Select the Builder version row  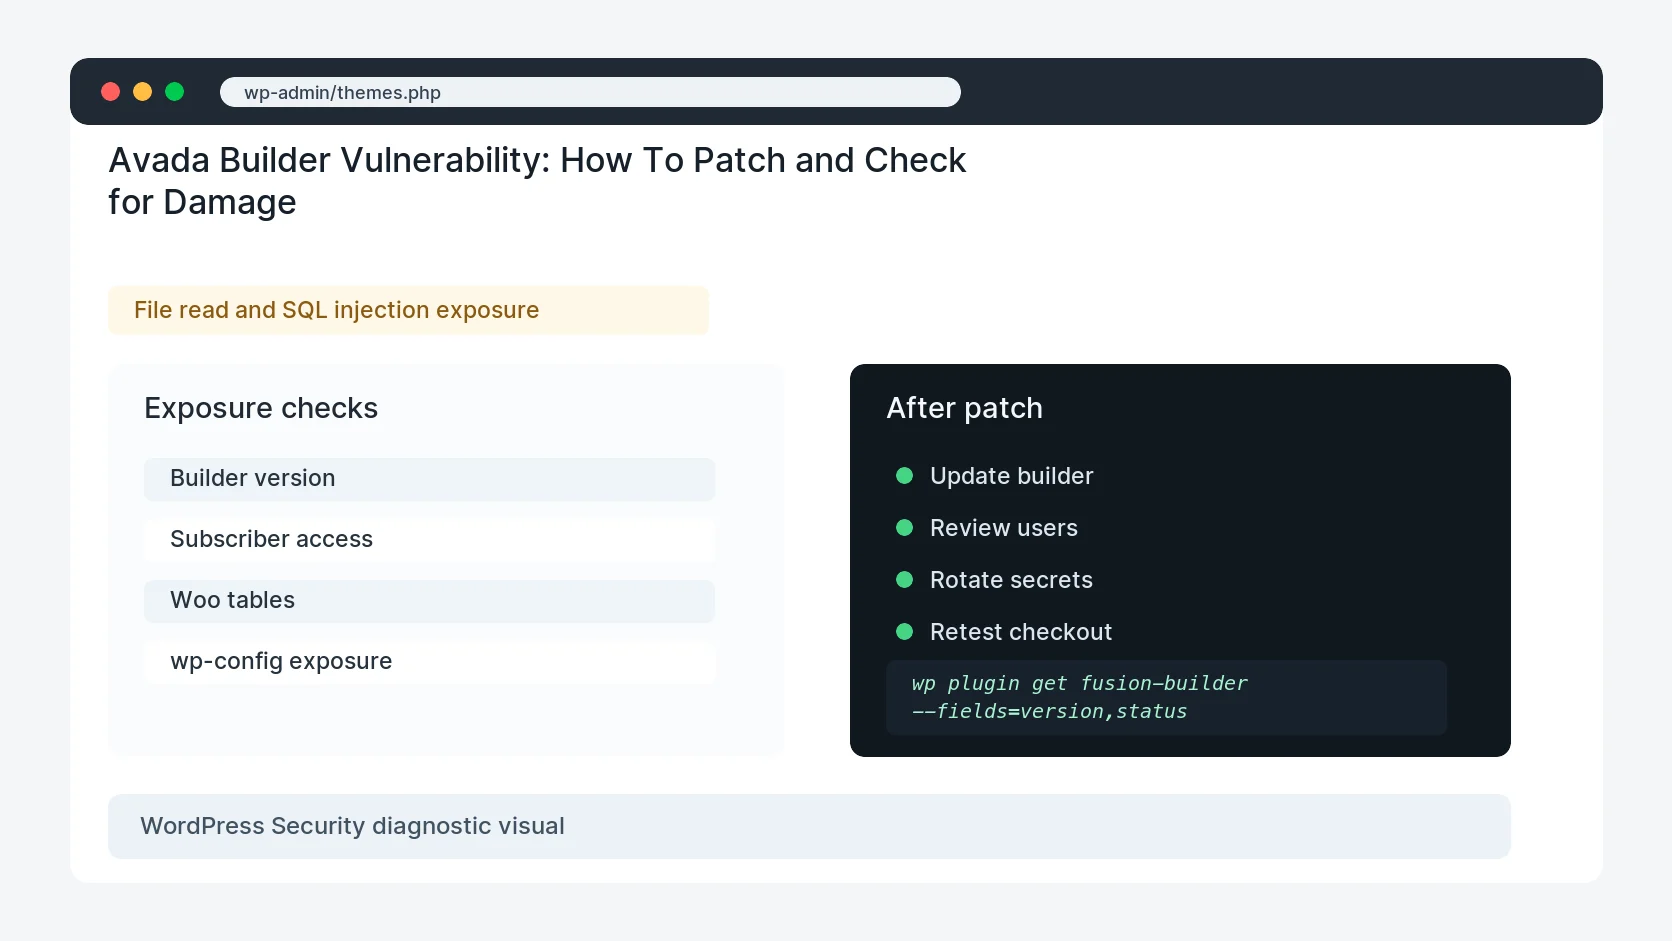[x=429, y=479]
